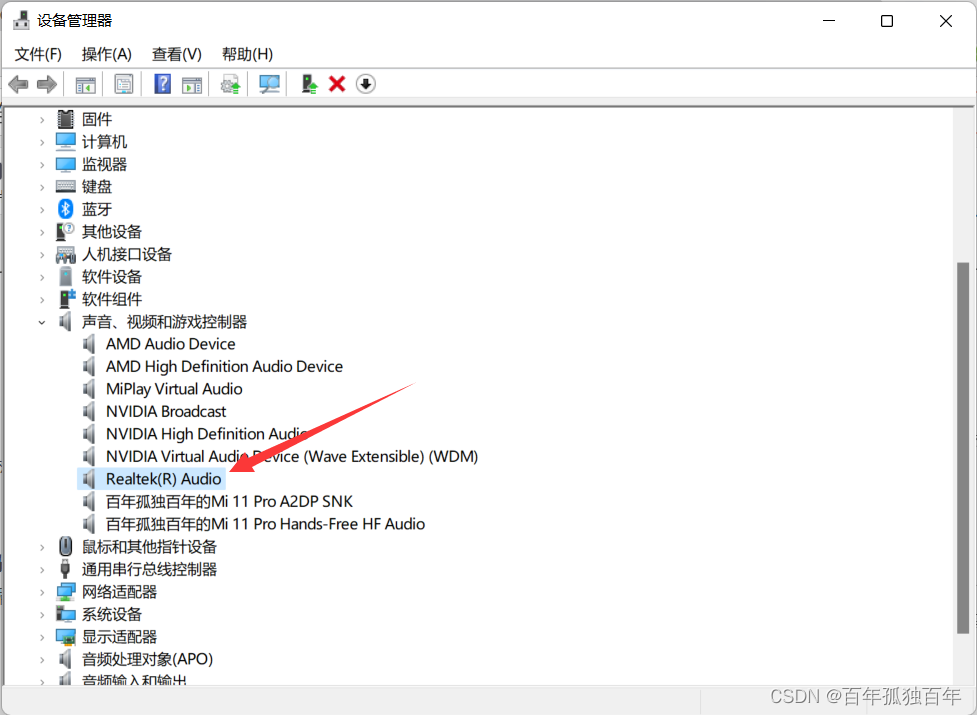977x715 pixels.
Task: Expand the 固件 category
Action: click(42, 120)
